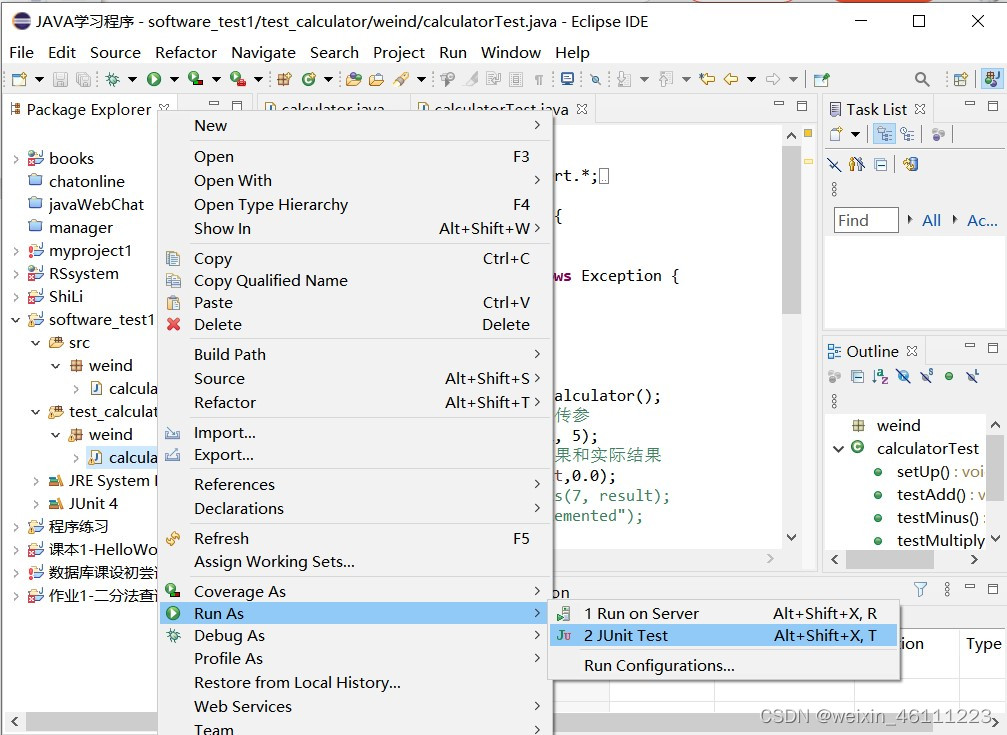Collapse calculatorTest class in Outline
The height and width of the screenshot is (735, 1007).
[838, 449]
